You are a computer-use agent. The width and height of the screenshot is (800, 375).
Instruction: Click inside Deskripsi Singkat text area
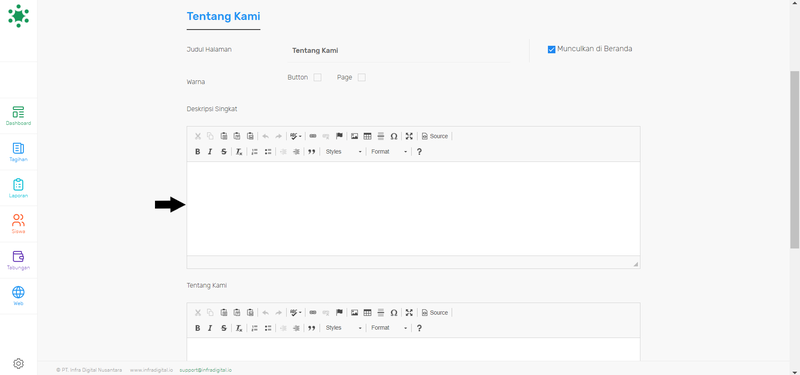pyautogui.click(x=413, y=209)
